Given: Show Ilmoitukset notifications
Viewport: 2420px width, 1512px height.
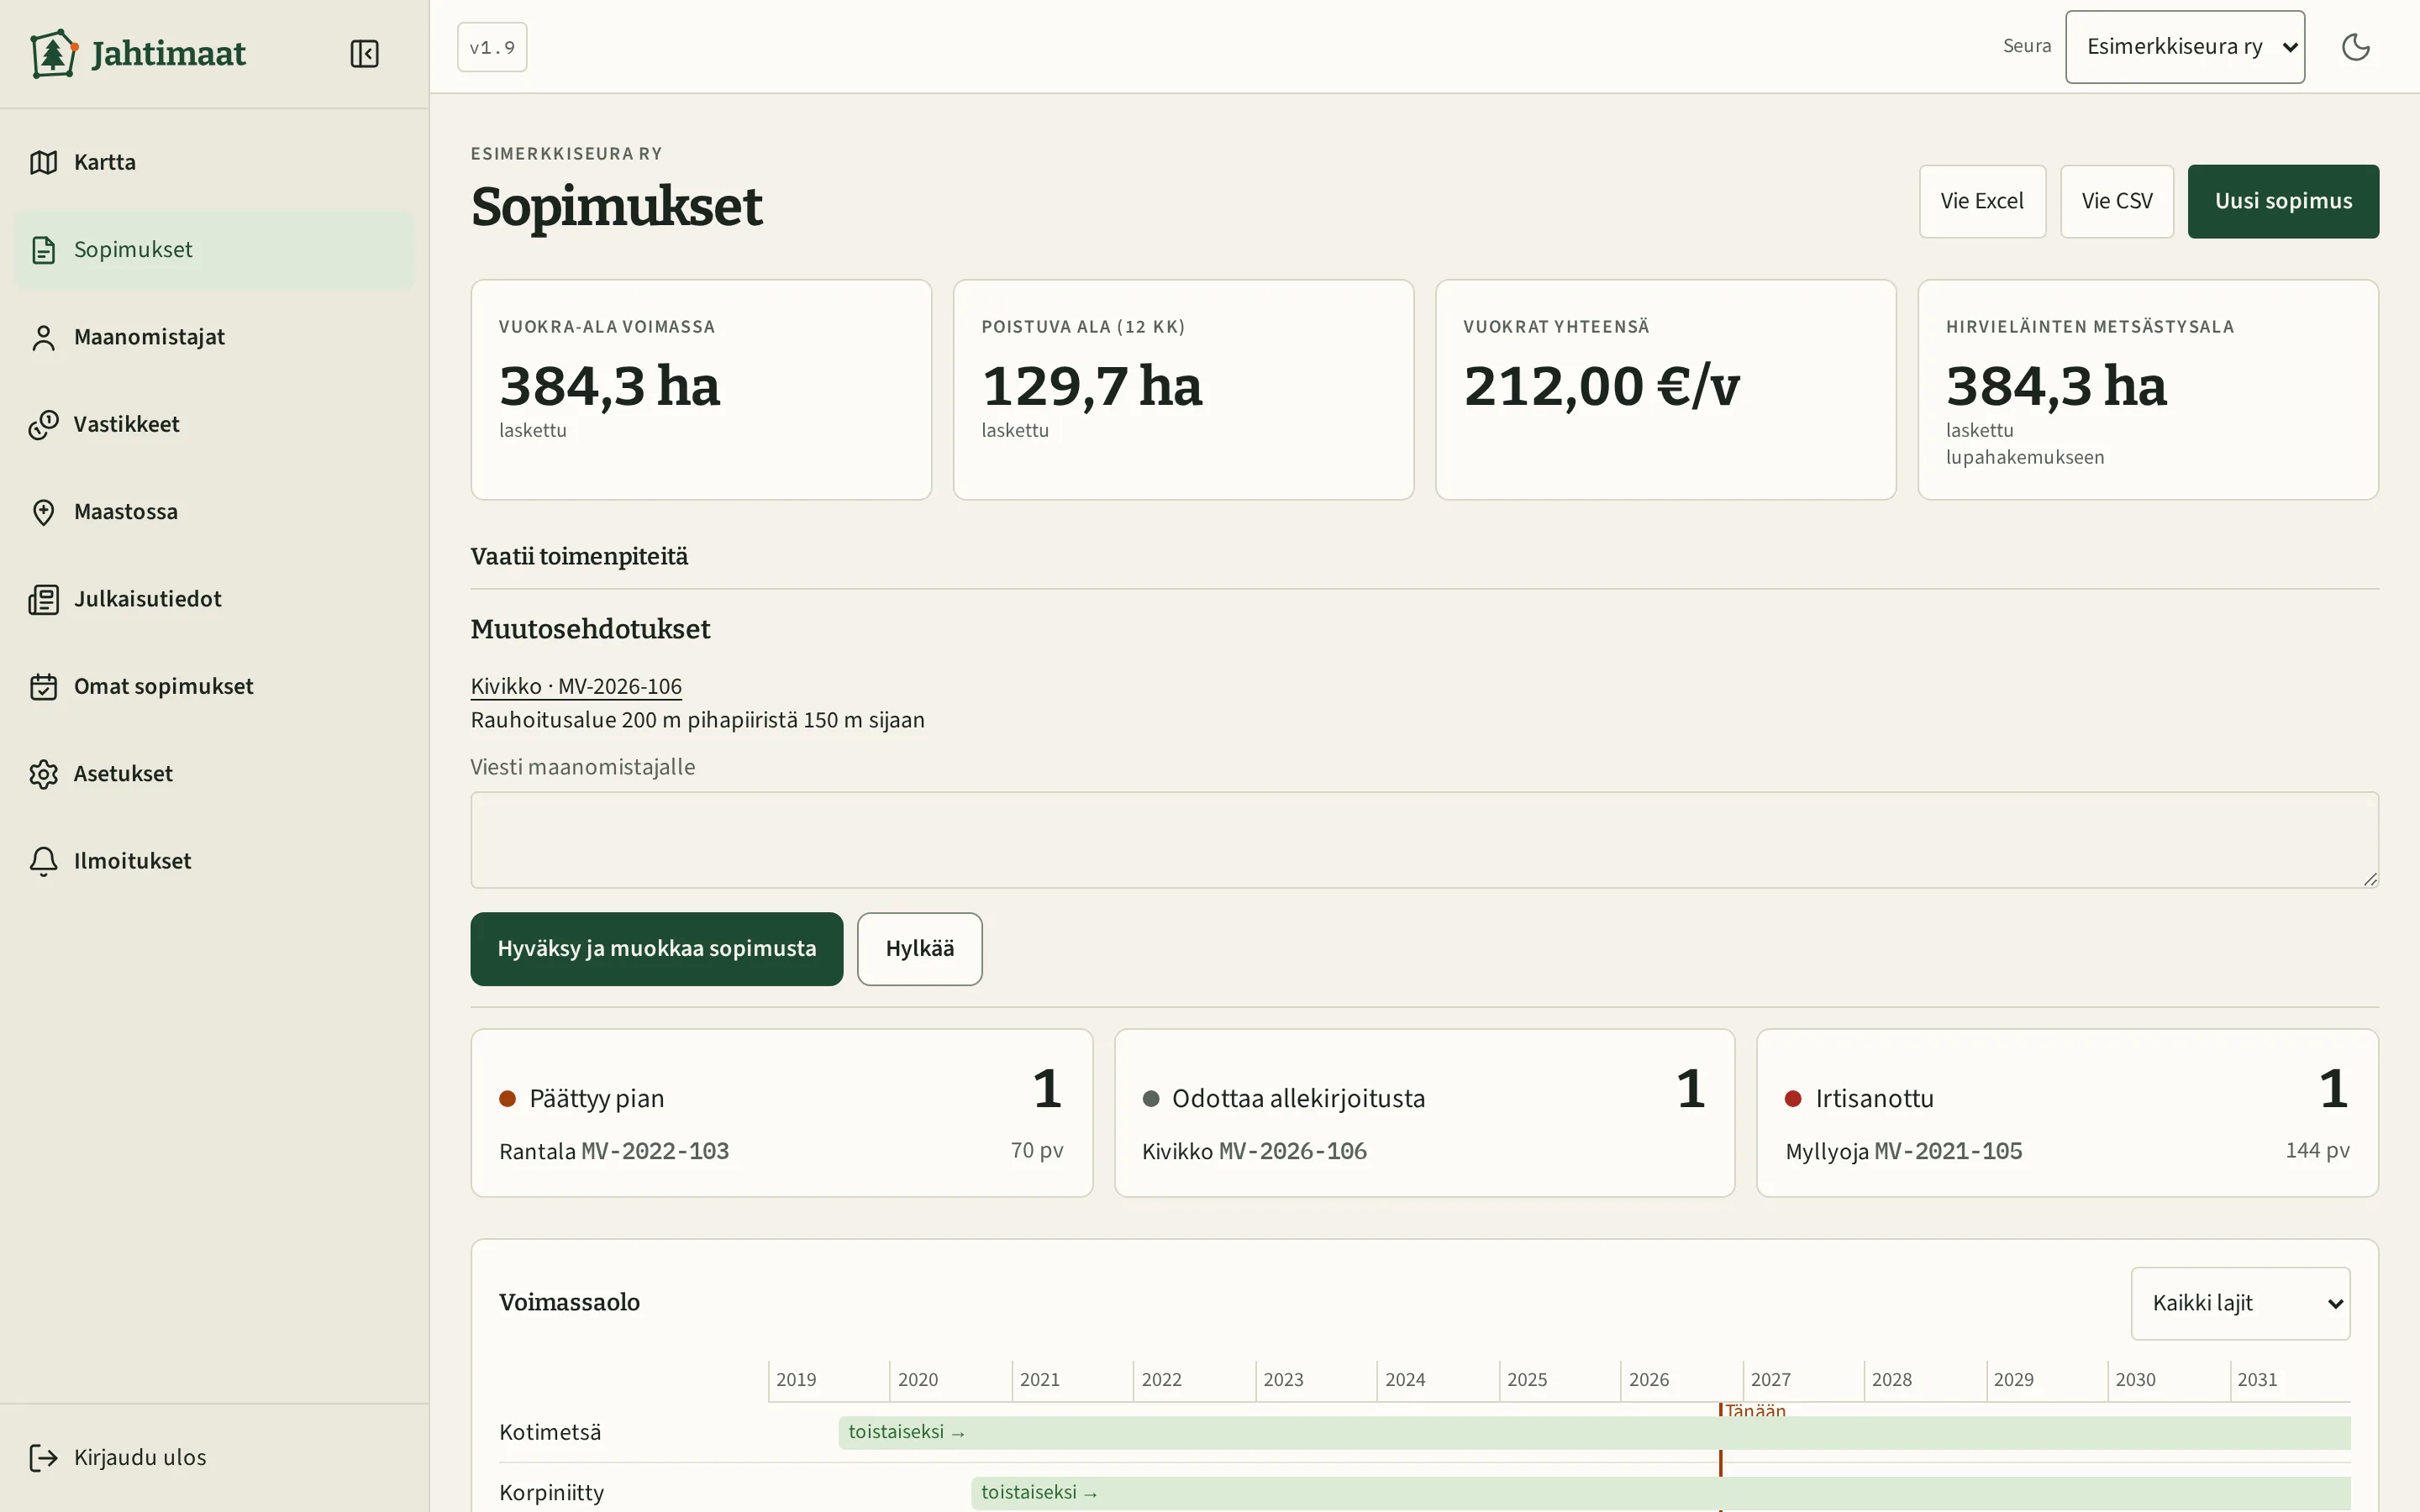Looking at the screenshot, I should [x=214, y=861].
